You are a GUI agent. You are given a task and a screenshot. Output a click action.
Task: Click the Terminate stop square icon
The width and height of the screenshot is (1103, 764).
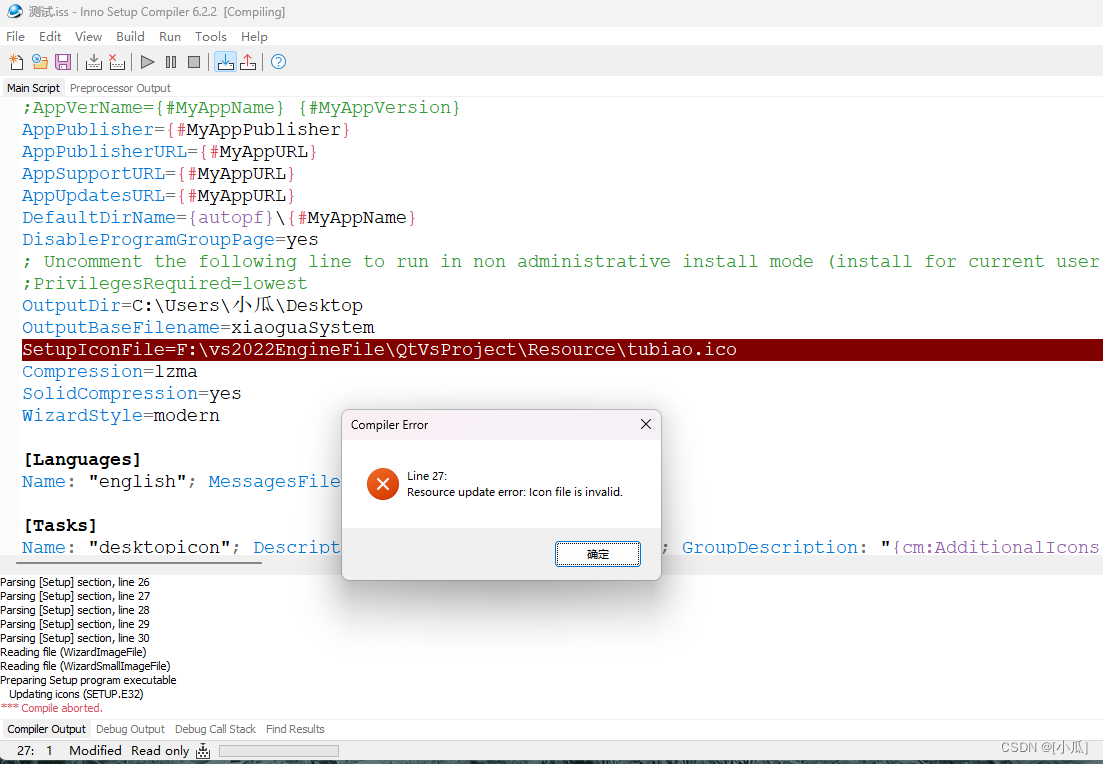pos(194,62)
